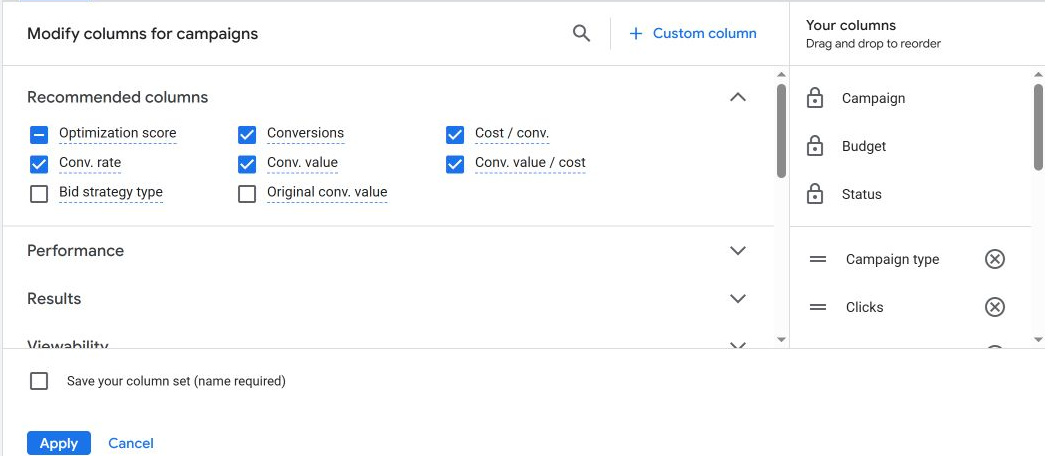Click the Original conv. value label
Viewport: 1045px width, 456px height.
pos(327,192)
